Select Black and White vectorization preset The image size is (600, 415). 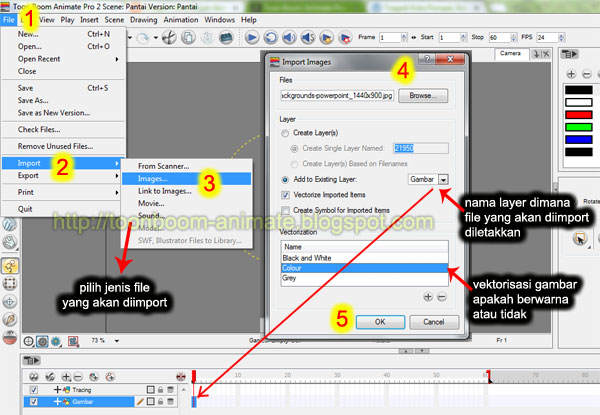pos(364,258)
